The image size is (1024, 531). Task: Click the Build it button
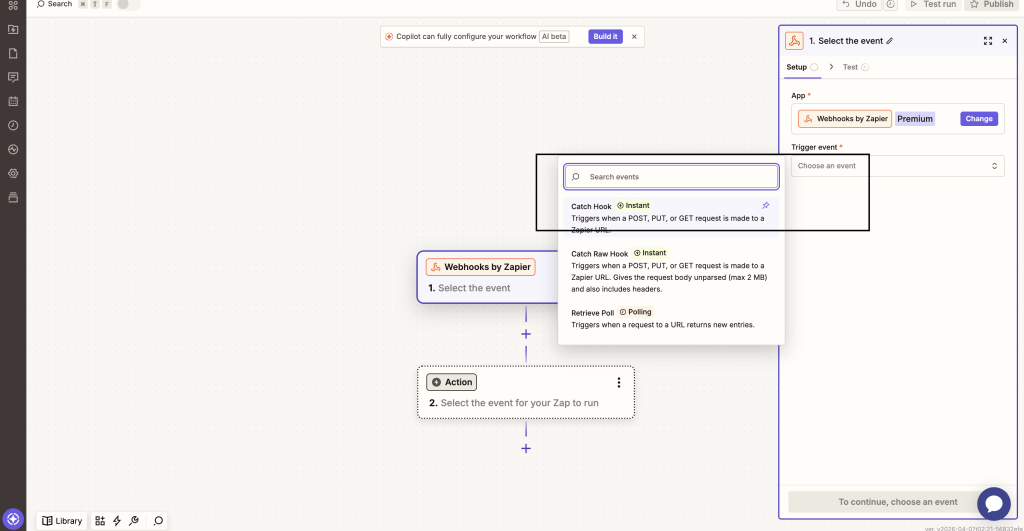605,36
